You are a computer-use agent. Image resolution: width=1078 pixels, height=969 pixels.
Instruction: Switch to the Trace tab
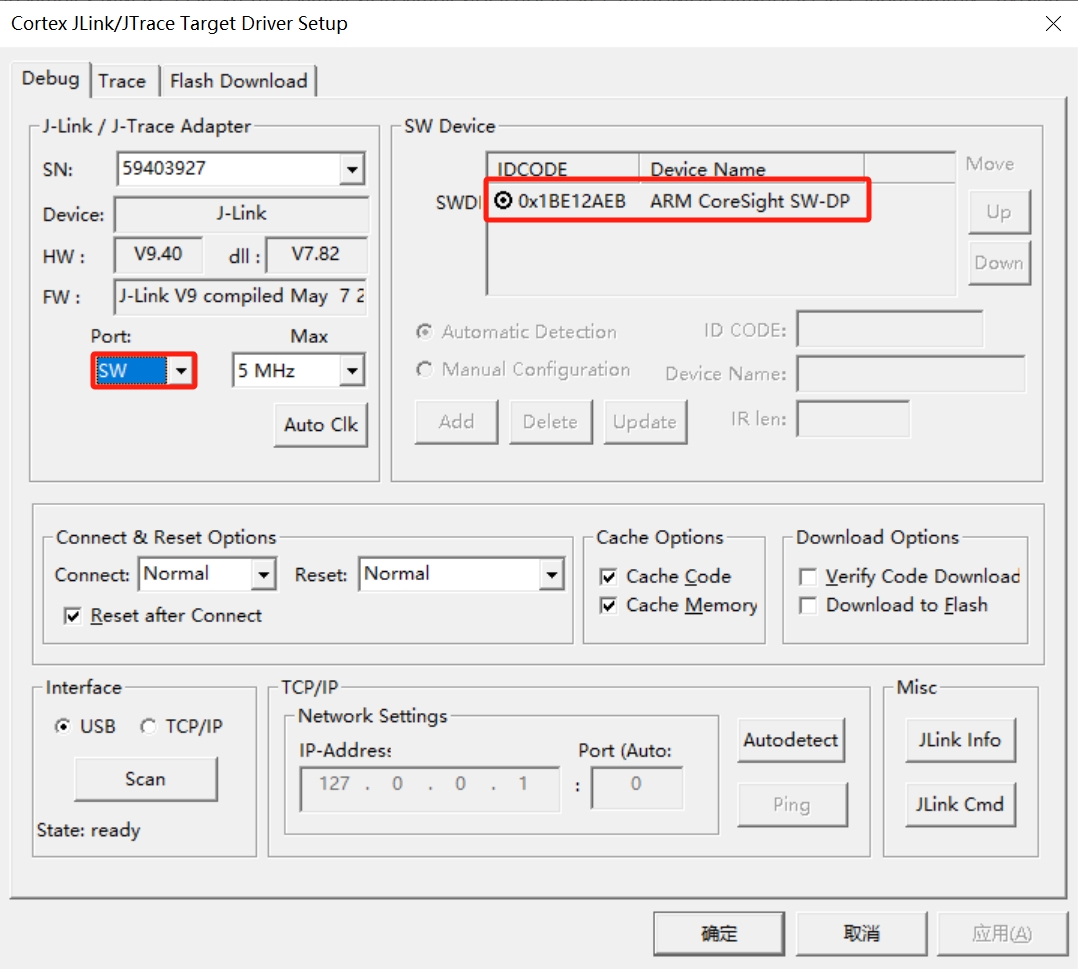tap(122, 81)
